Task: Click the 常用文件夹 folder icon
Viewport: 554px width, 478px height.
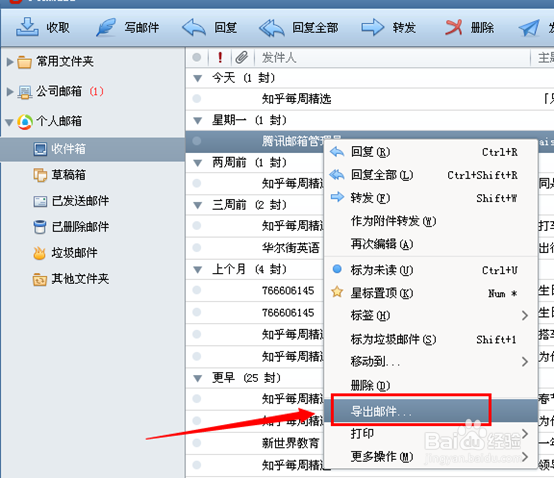Action: 24,62
